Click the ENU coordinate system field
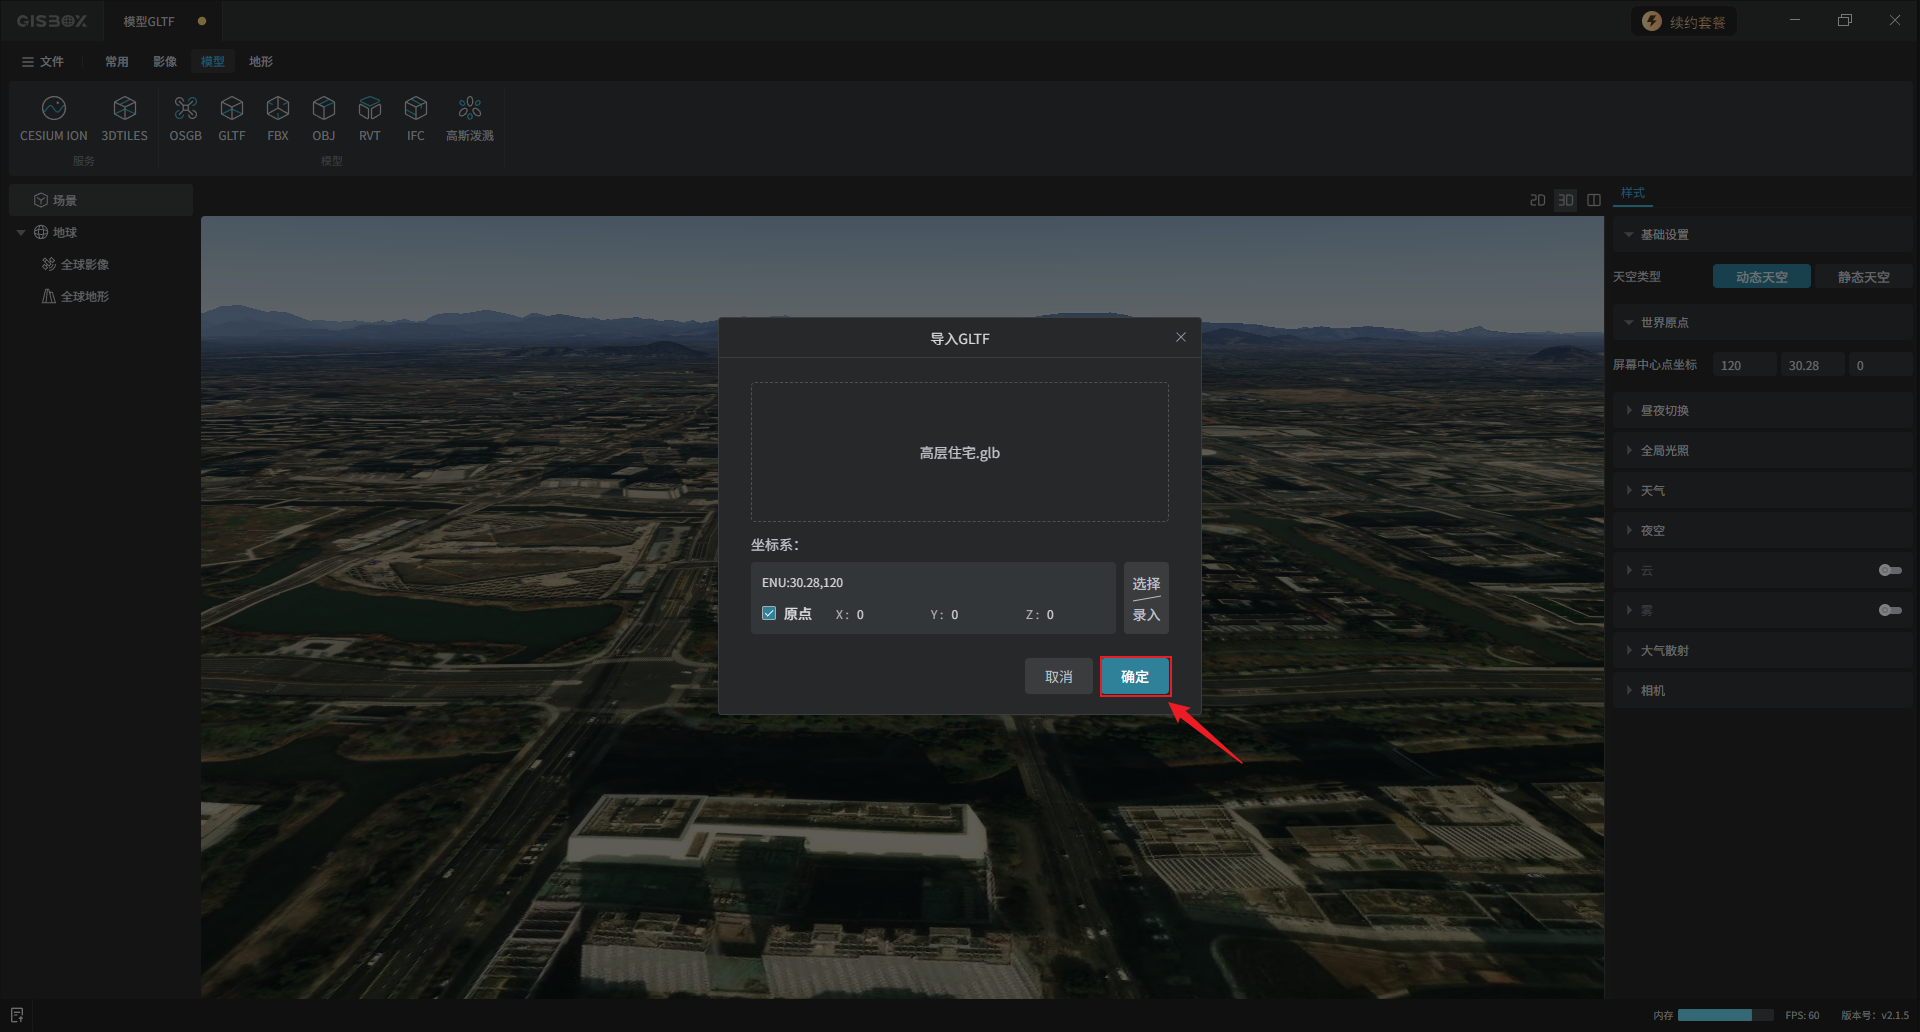1920x1032 pixels. click(x=932, y=583)
